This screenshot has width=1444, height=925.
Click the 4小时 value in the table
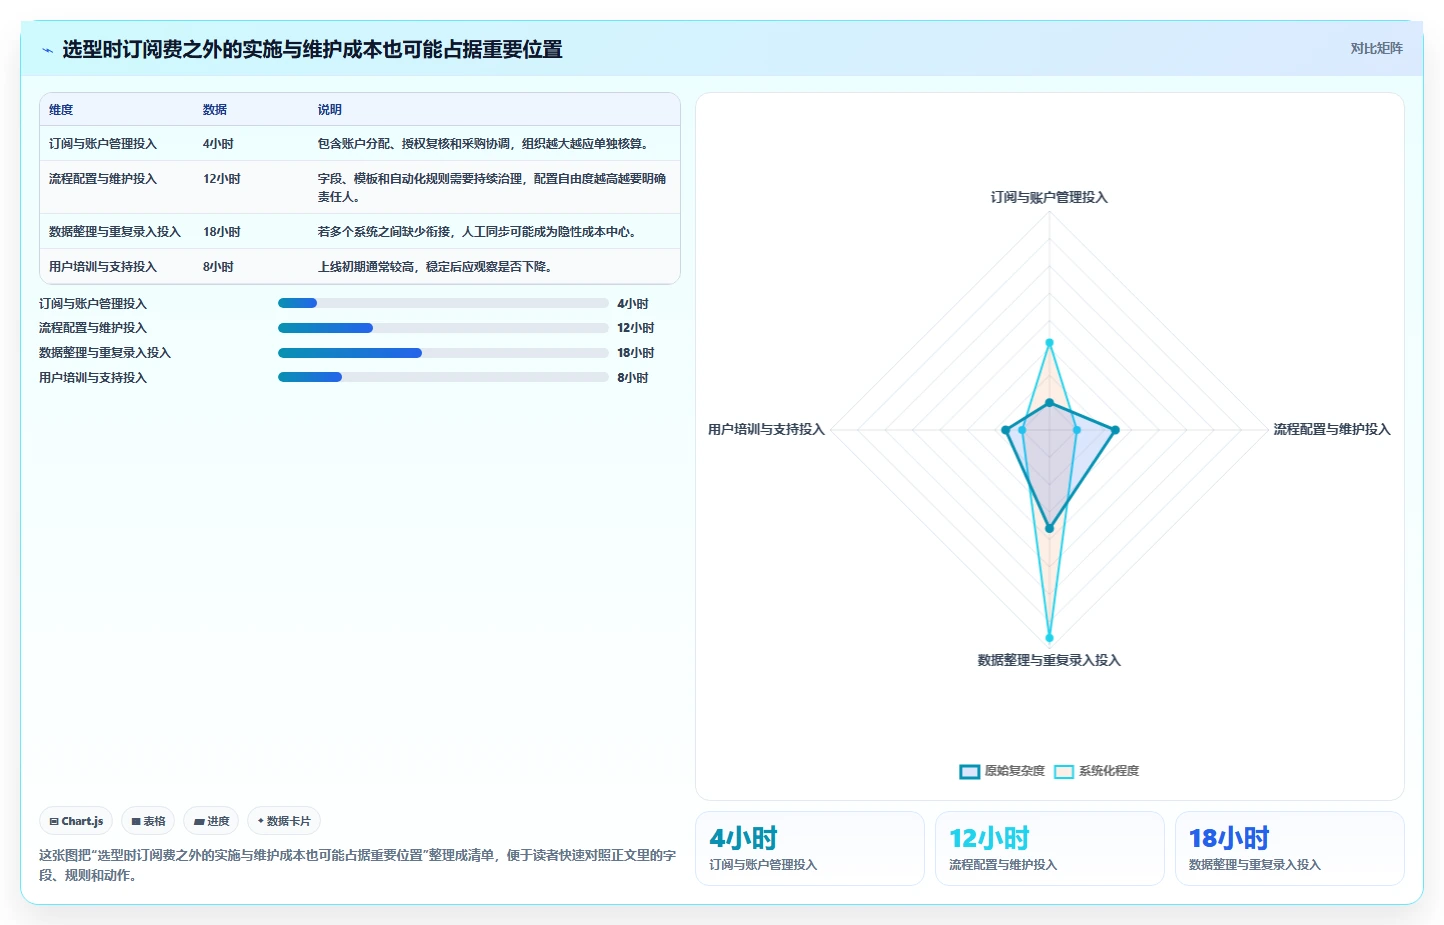tap(218, 144)
